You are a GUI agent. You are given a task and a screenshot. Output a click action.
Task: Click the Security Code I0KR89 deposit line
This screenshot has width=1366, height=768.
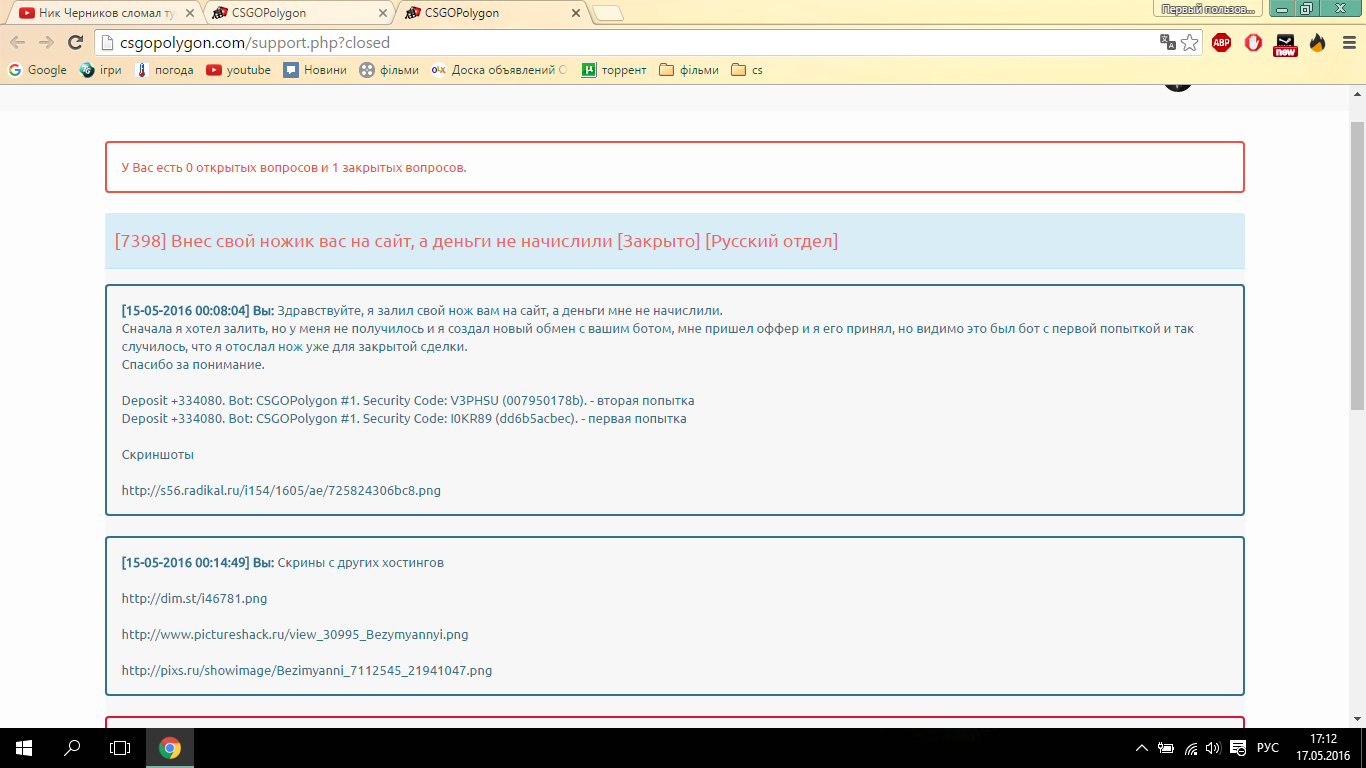click(404, 419)
